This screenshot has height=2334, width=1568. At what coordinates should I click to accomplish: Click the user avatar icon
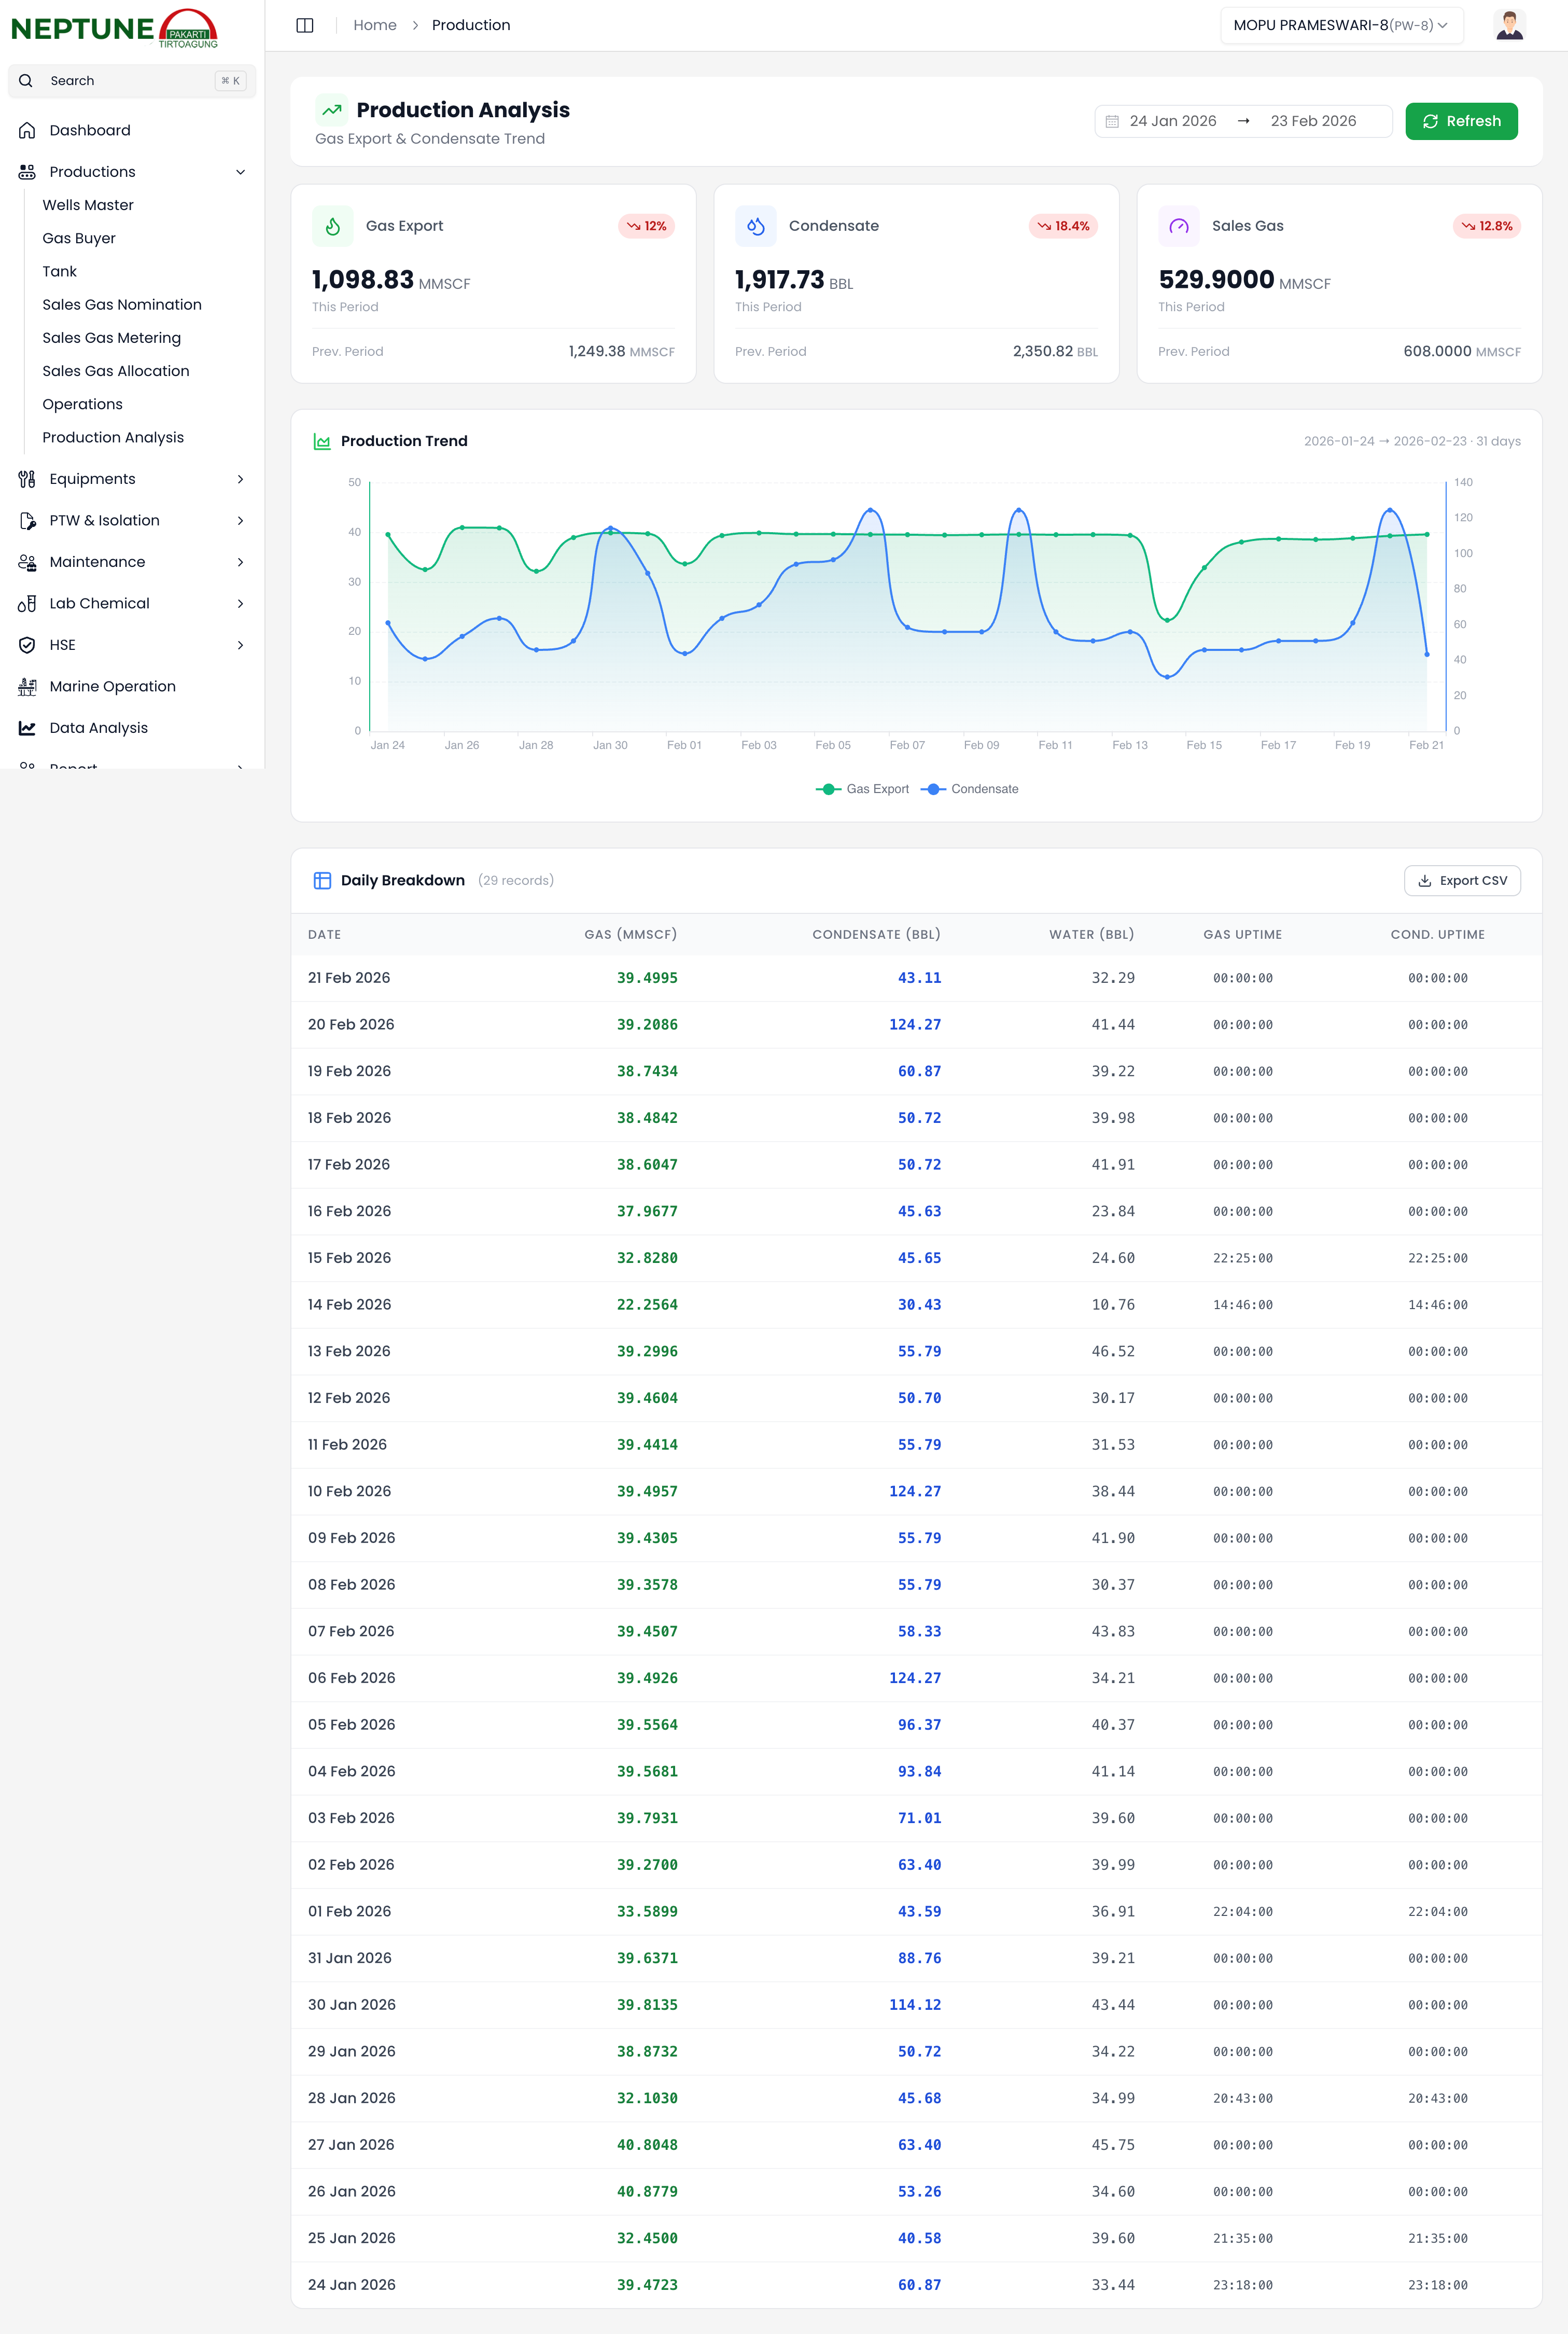(1509, 25)
